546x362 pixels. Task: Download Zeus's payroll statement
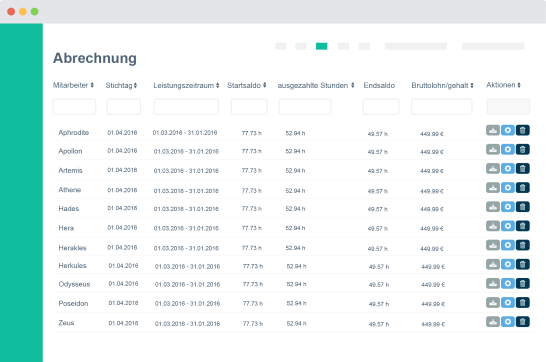click(493, 322)
